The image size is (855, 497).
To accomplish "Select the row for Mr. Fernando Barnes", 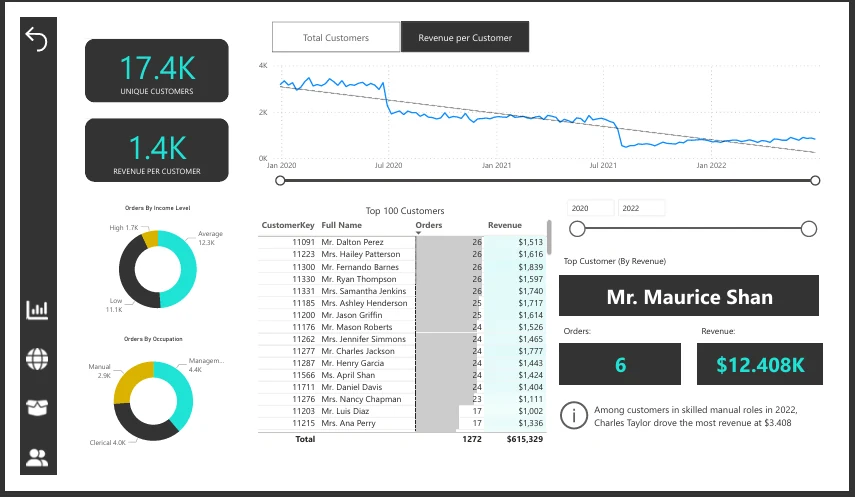I will (402, 267).
